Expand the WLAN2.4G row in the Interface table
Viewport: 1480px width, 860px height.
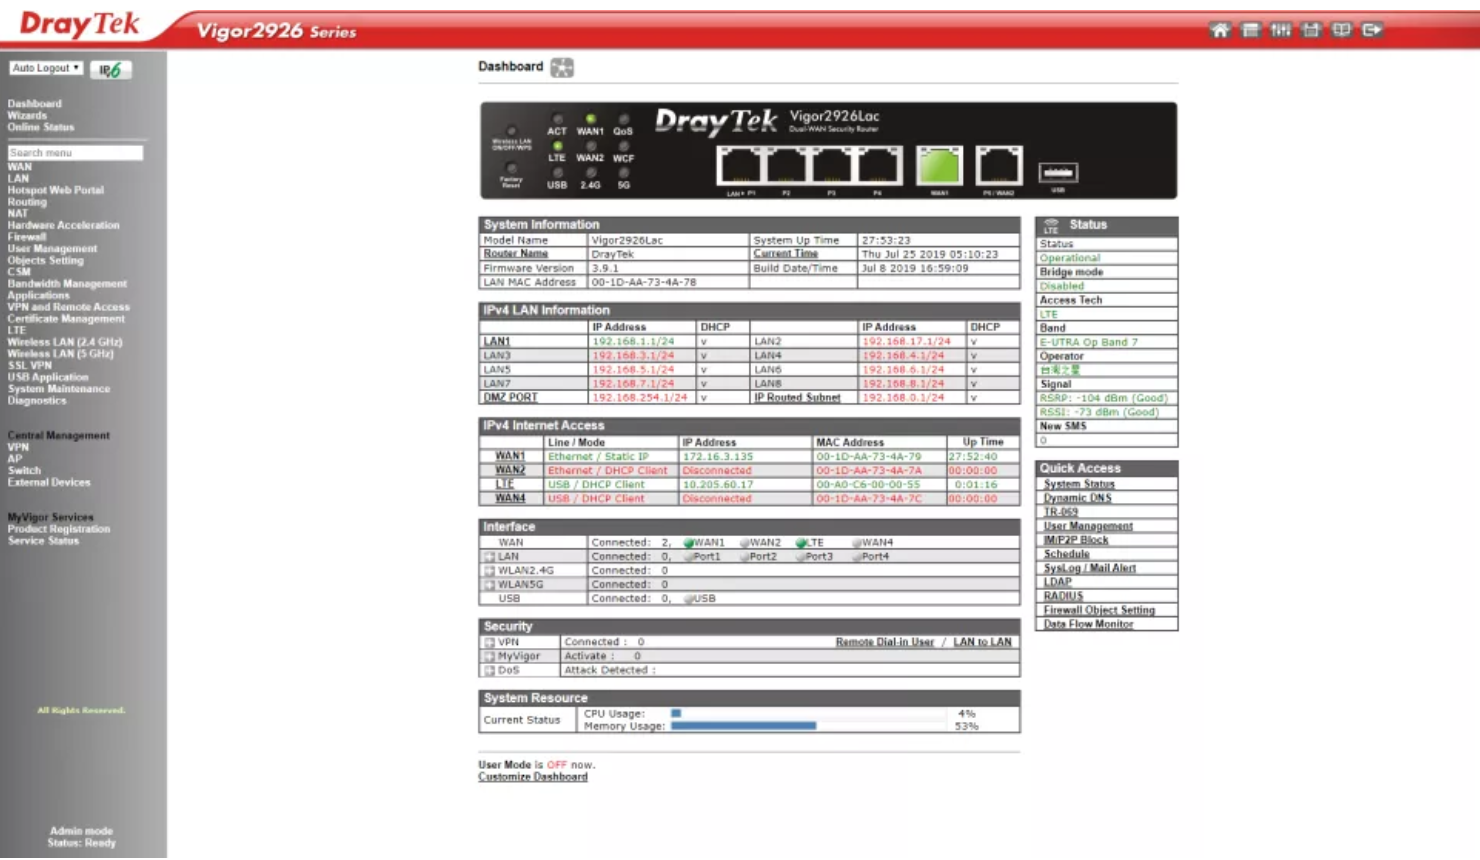(490, 571)
